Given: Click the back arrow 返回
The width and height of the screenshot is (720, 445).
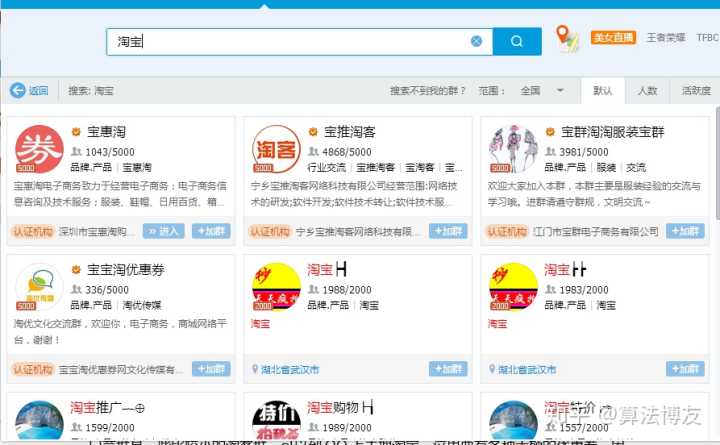Looking at the screenshot, I should coord(29,90).
